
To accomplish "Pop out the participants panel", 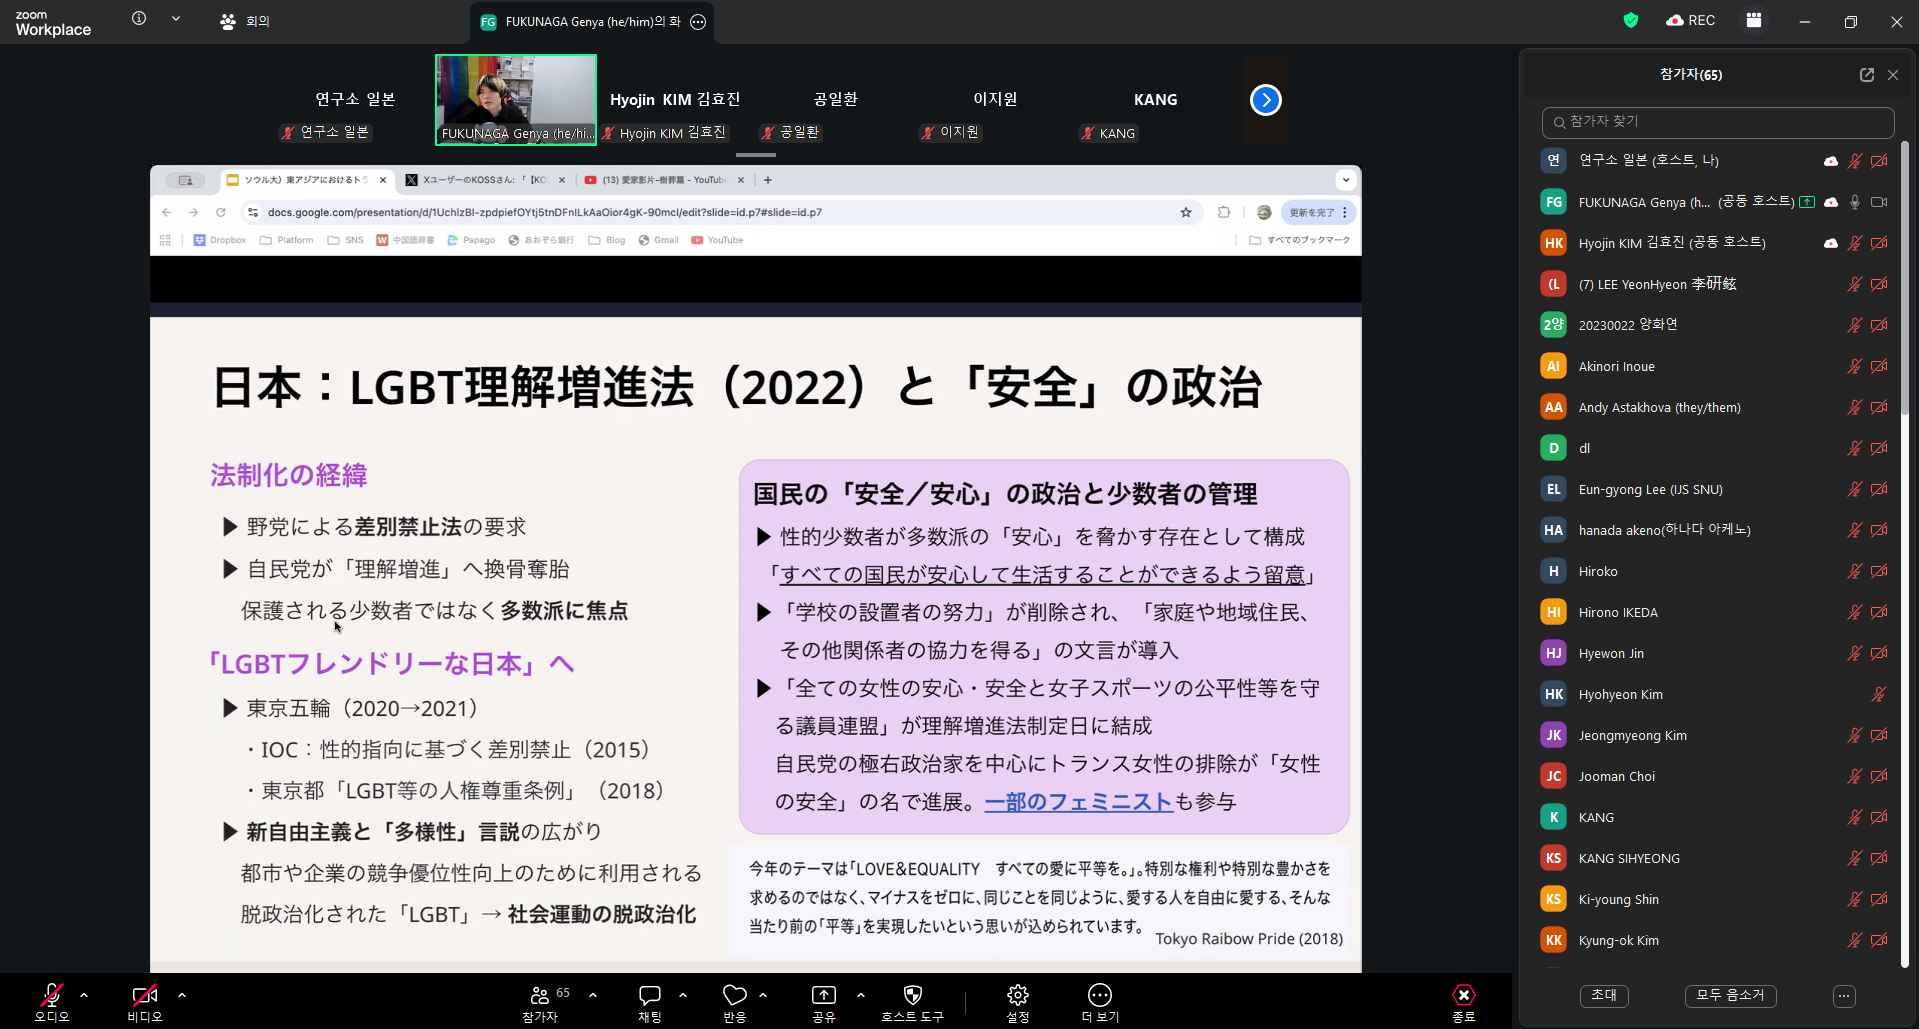I will pos(1866,75).
